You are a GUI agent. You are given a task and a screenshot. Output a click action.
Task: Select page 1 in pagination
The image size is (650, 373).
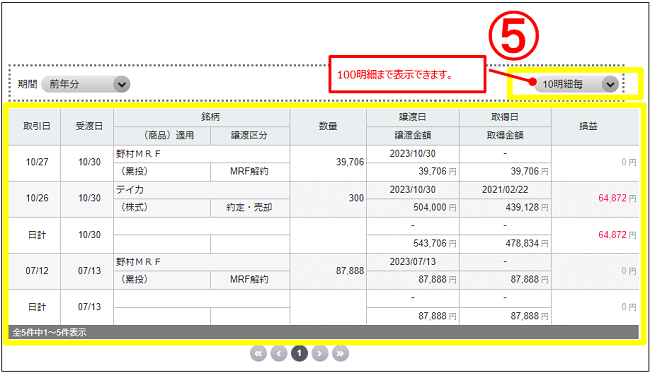299,354
